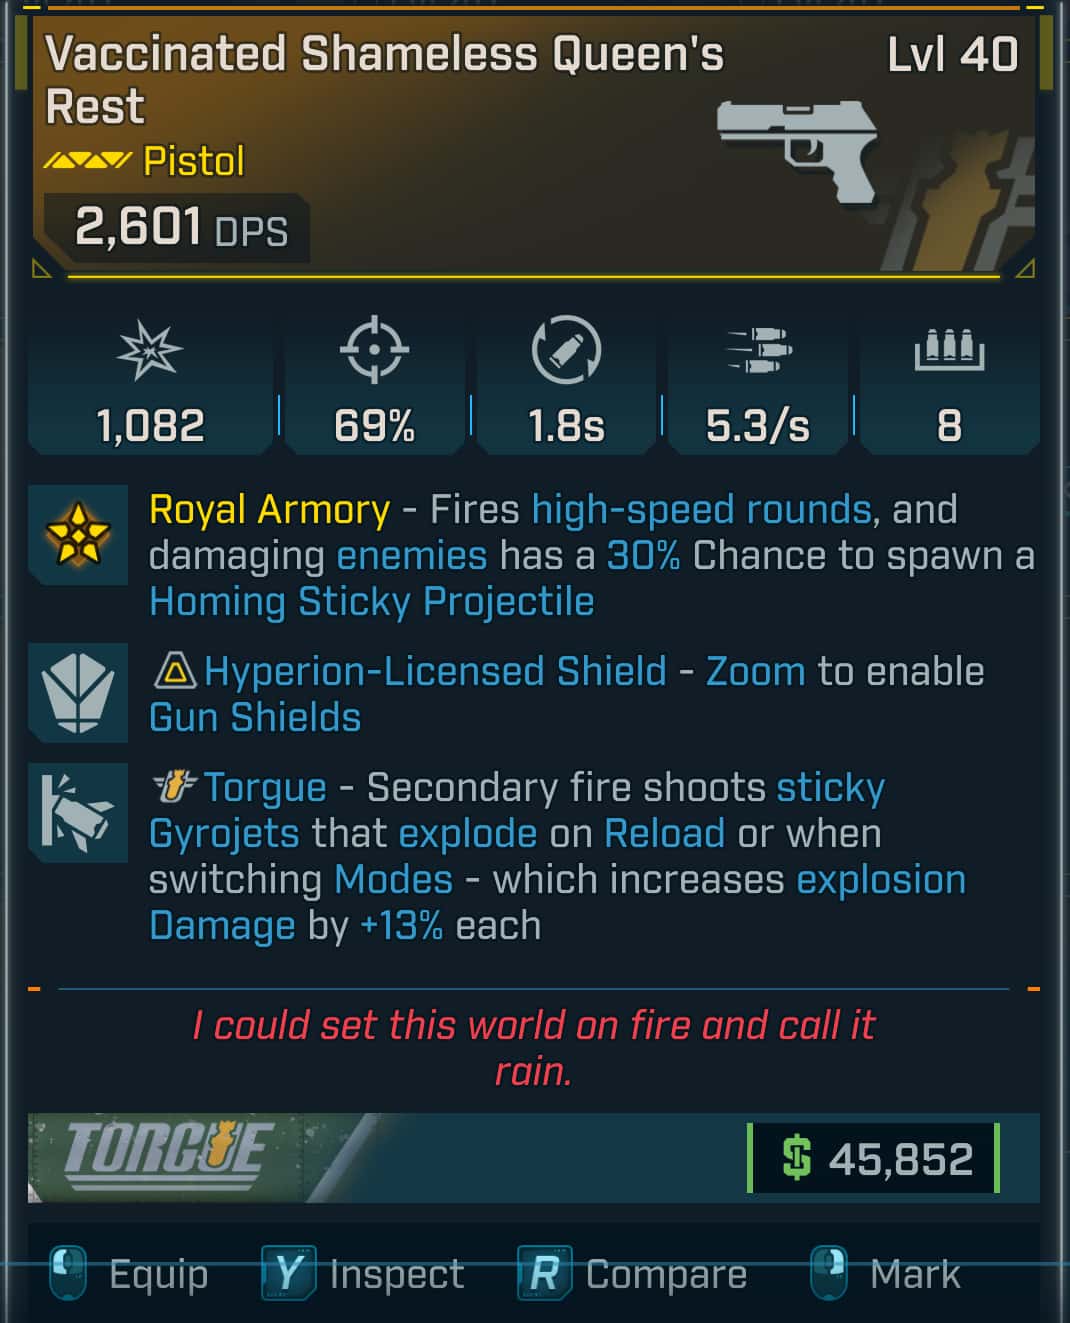
Task: Click the yellow legendary rarity marks
Action: coord(87,160)
